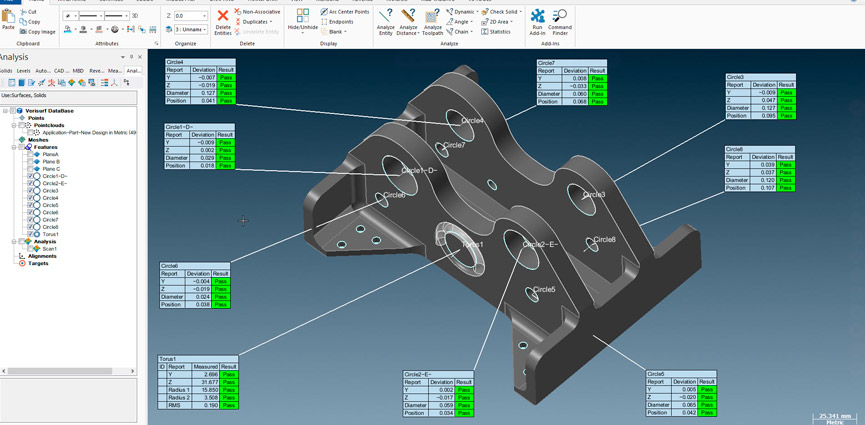Image resolution: width=865 pixels, height=425 pixels.
Task: Click the Paste icon in Clipboard
Action: [8, 18]
